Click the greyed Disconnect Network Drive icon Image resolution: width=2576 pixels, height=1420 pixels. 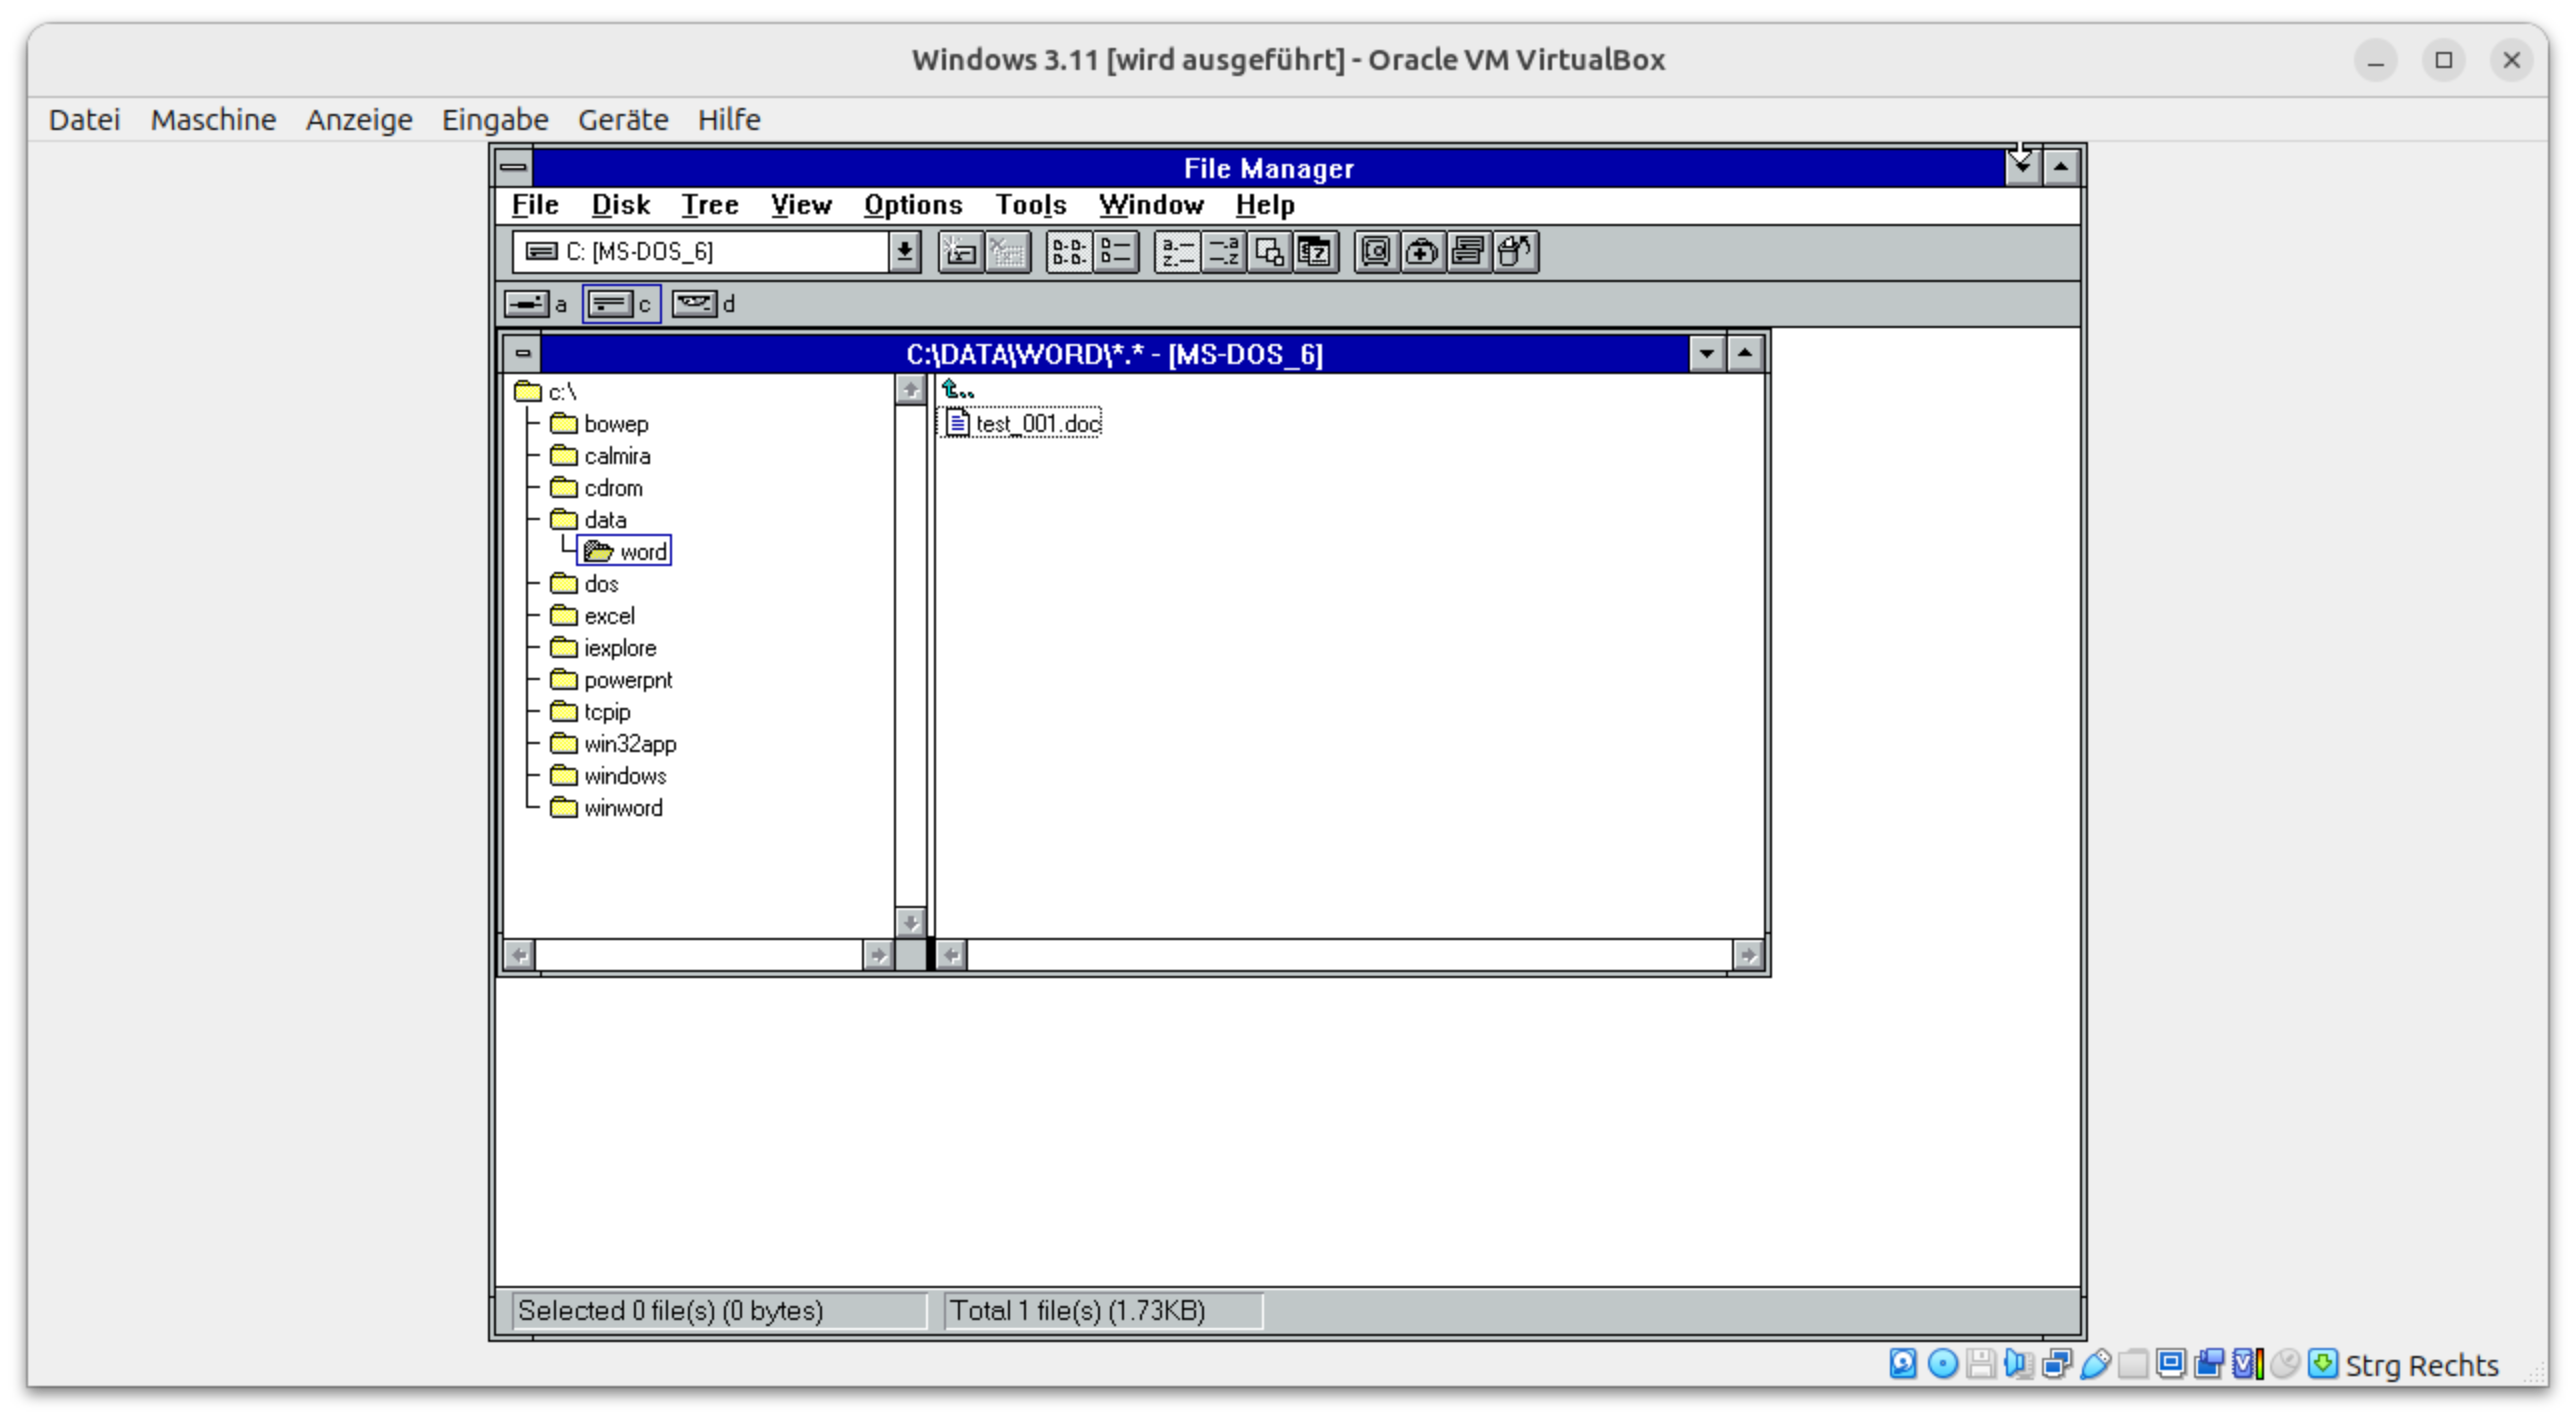point(1007,252)
